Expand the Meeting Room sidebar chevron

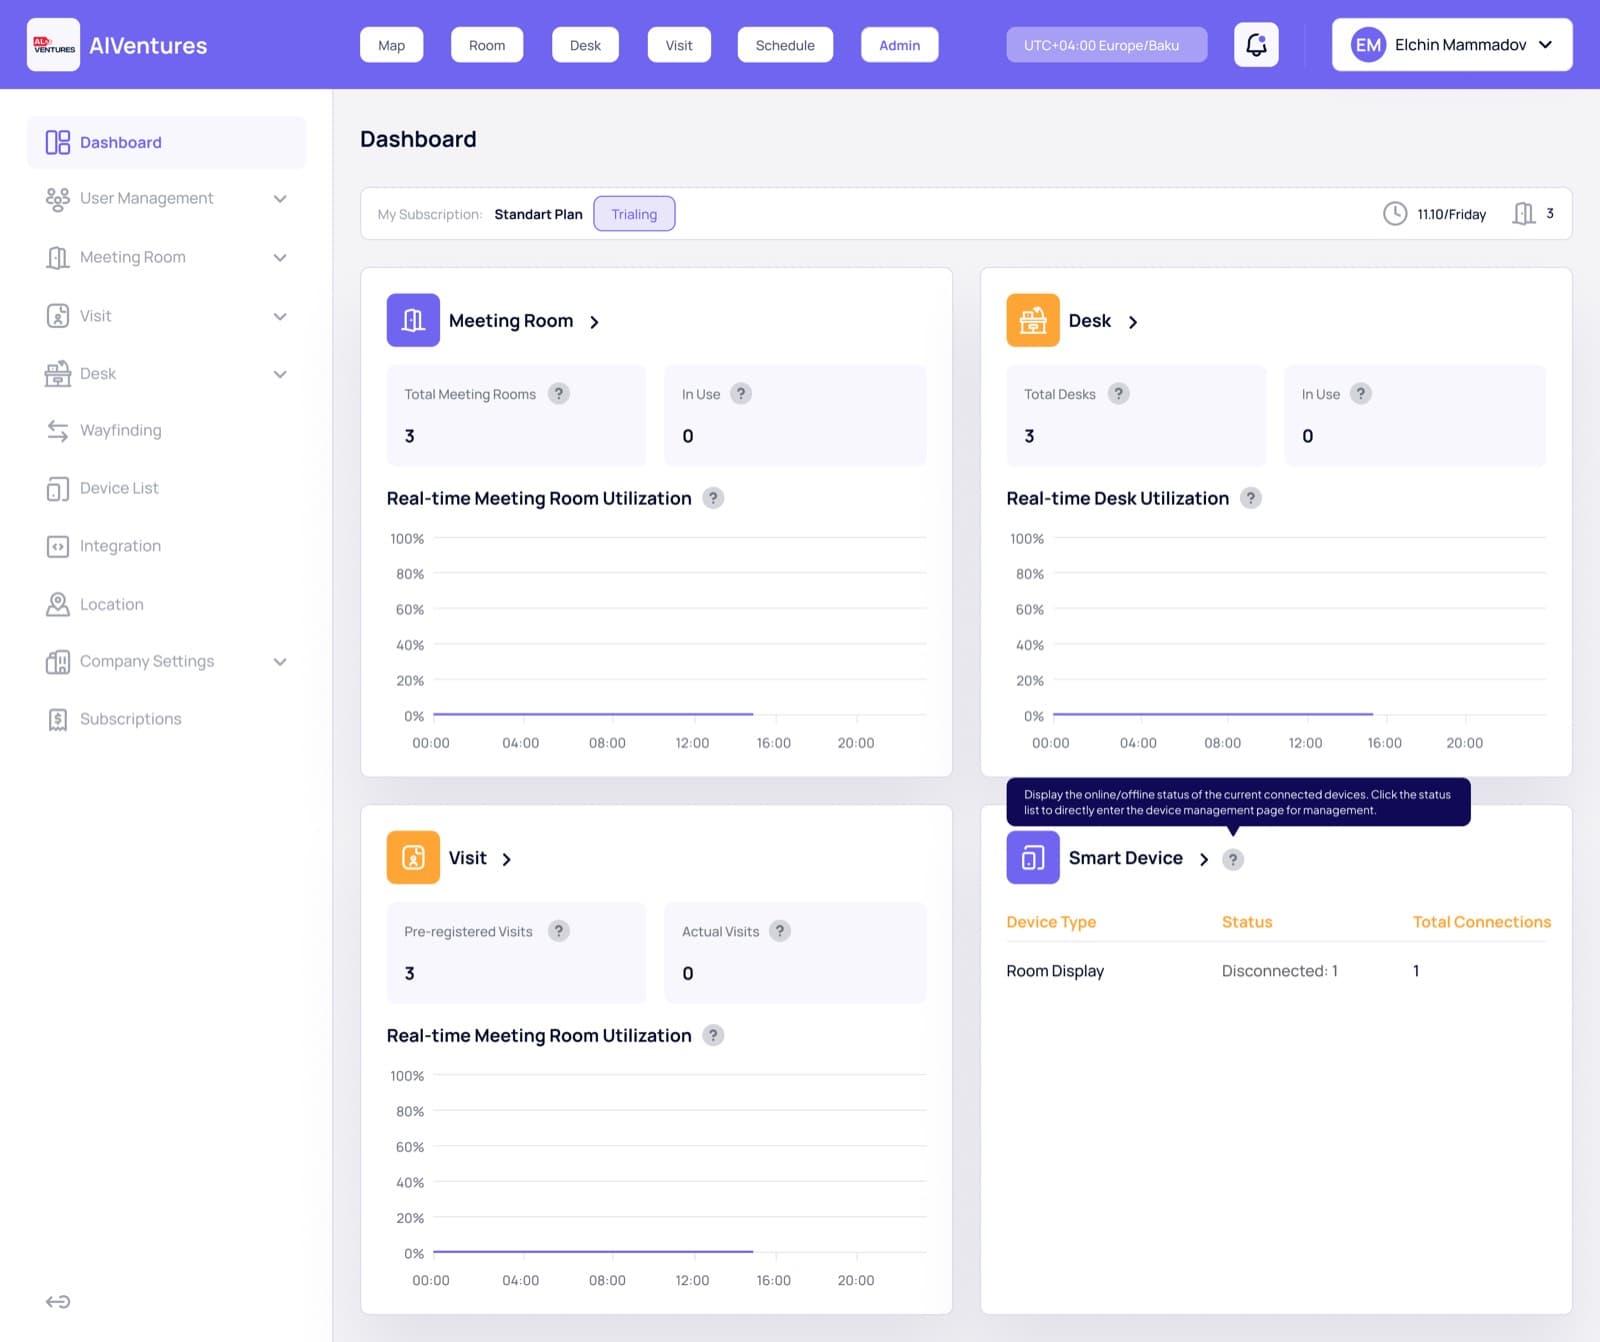(280, 258)
